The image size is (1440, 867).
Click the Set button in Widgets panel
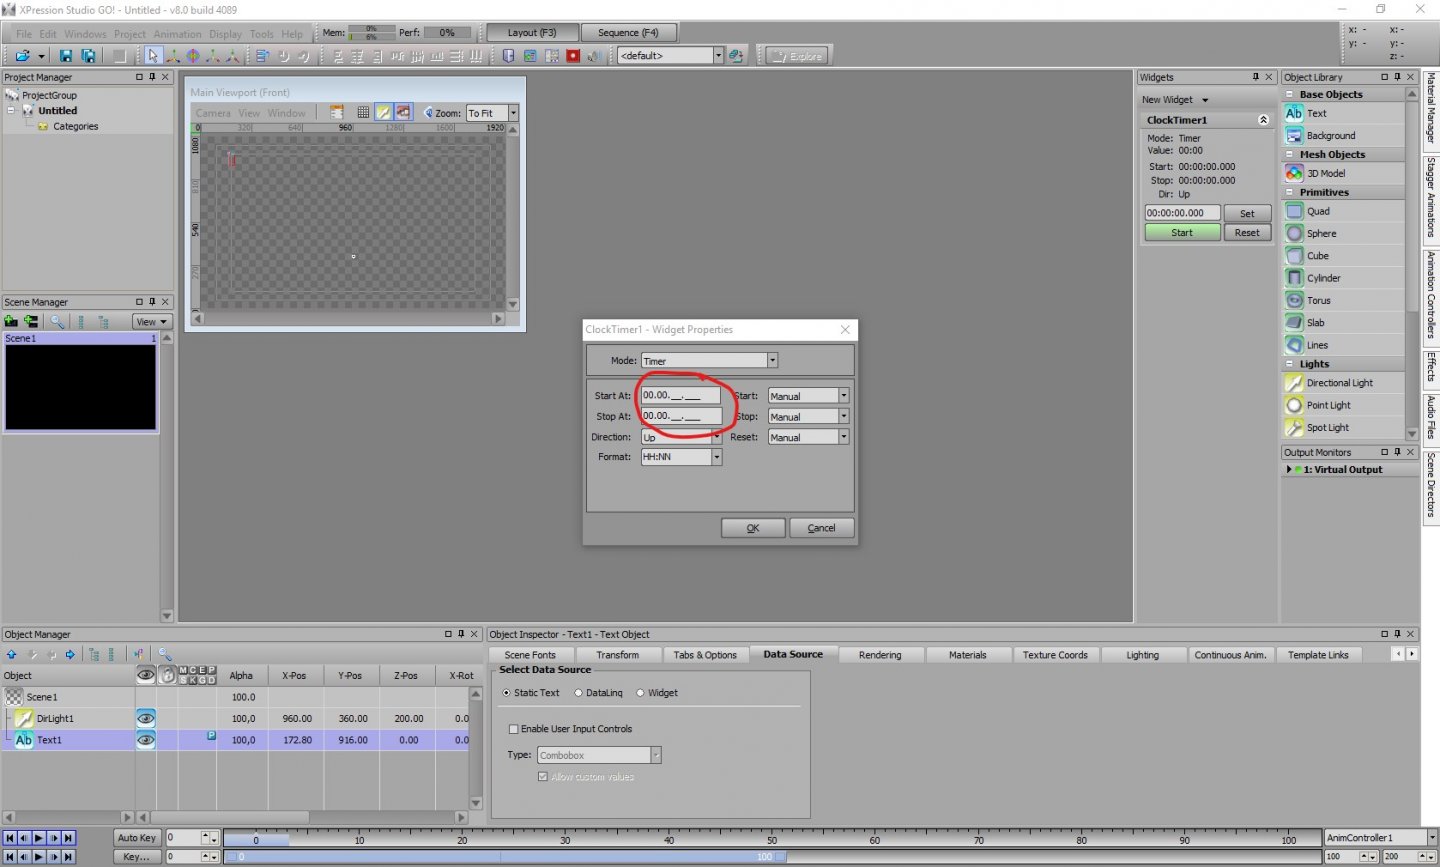coord(1247,213)
